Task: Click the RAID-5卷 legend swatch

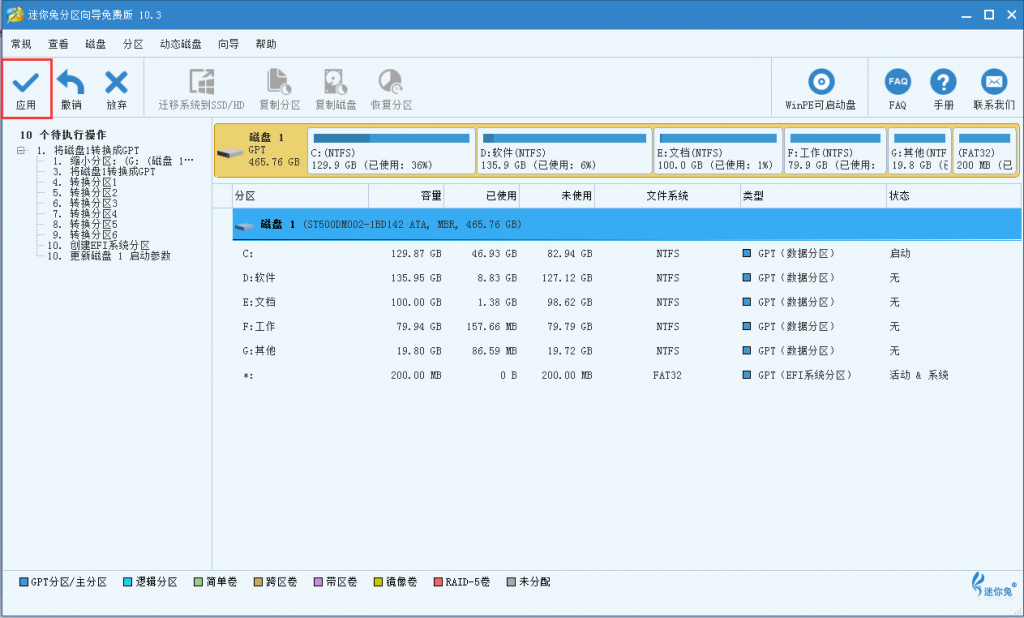Action: [438, 582]
